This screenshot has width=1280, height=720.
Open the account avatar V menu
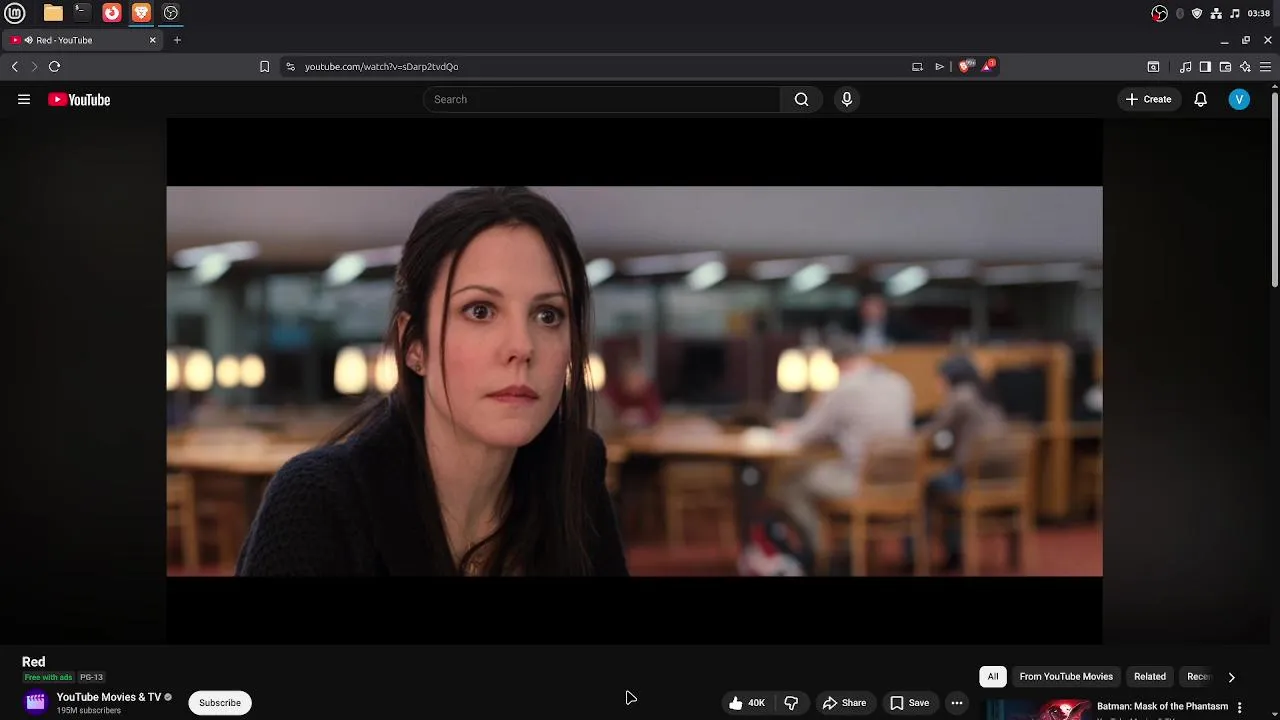pos(1239,99)
